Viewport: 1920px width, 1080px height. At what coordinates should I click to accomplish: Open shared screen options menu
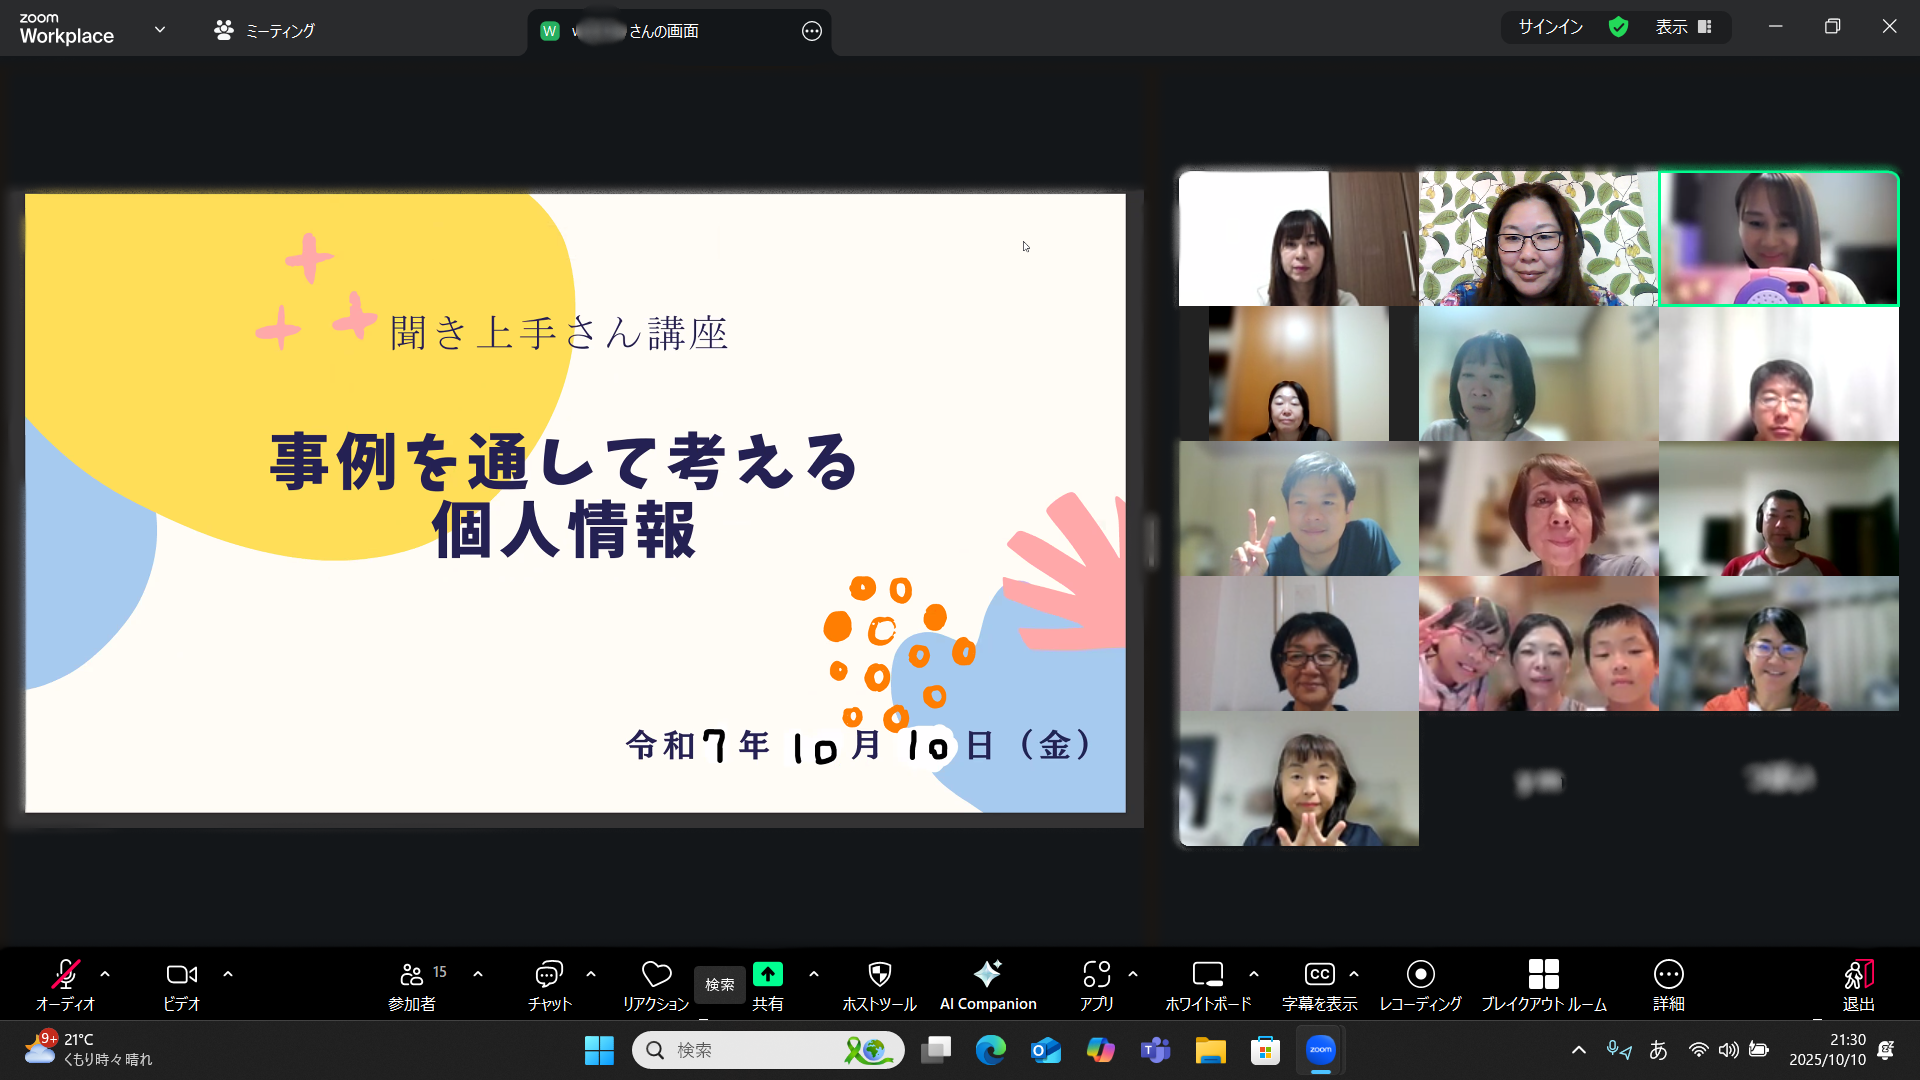[x=811, y=31]
